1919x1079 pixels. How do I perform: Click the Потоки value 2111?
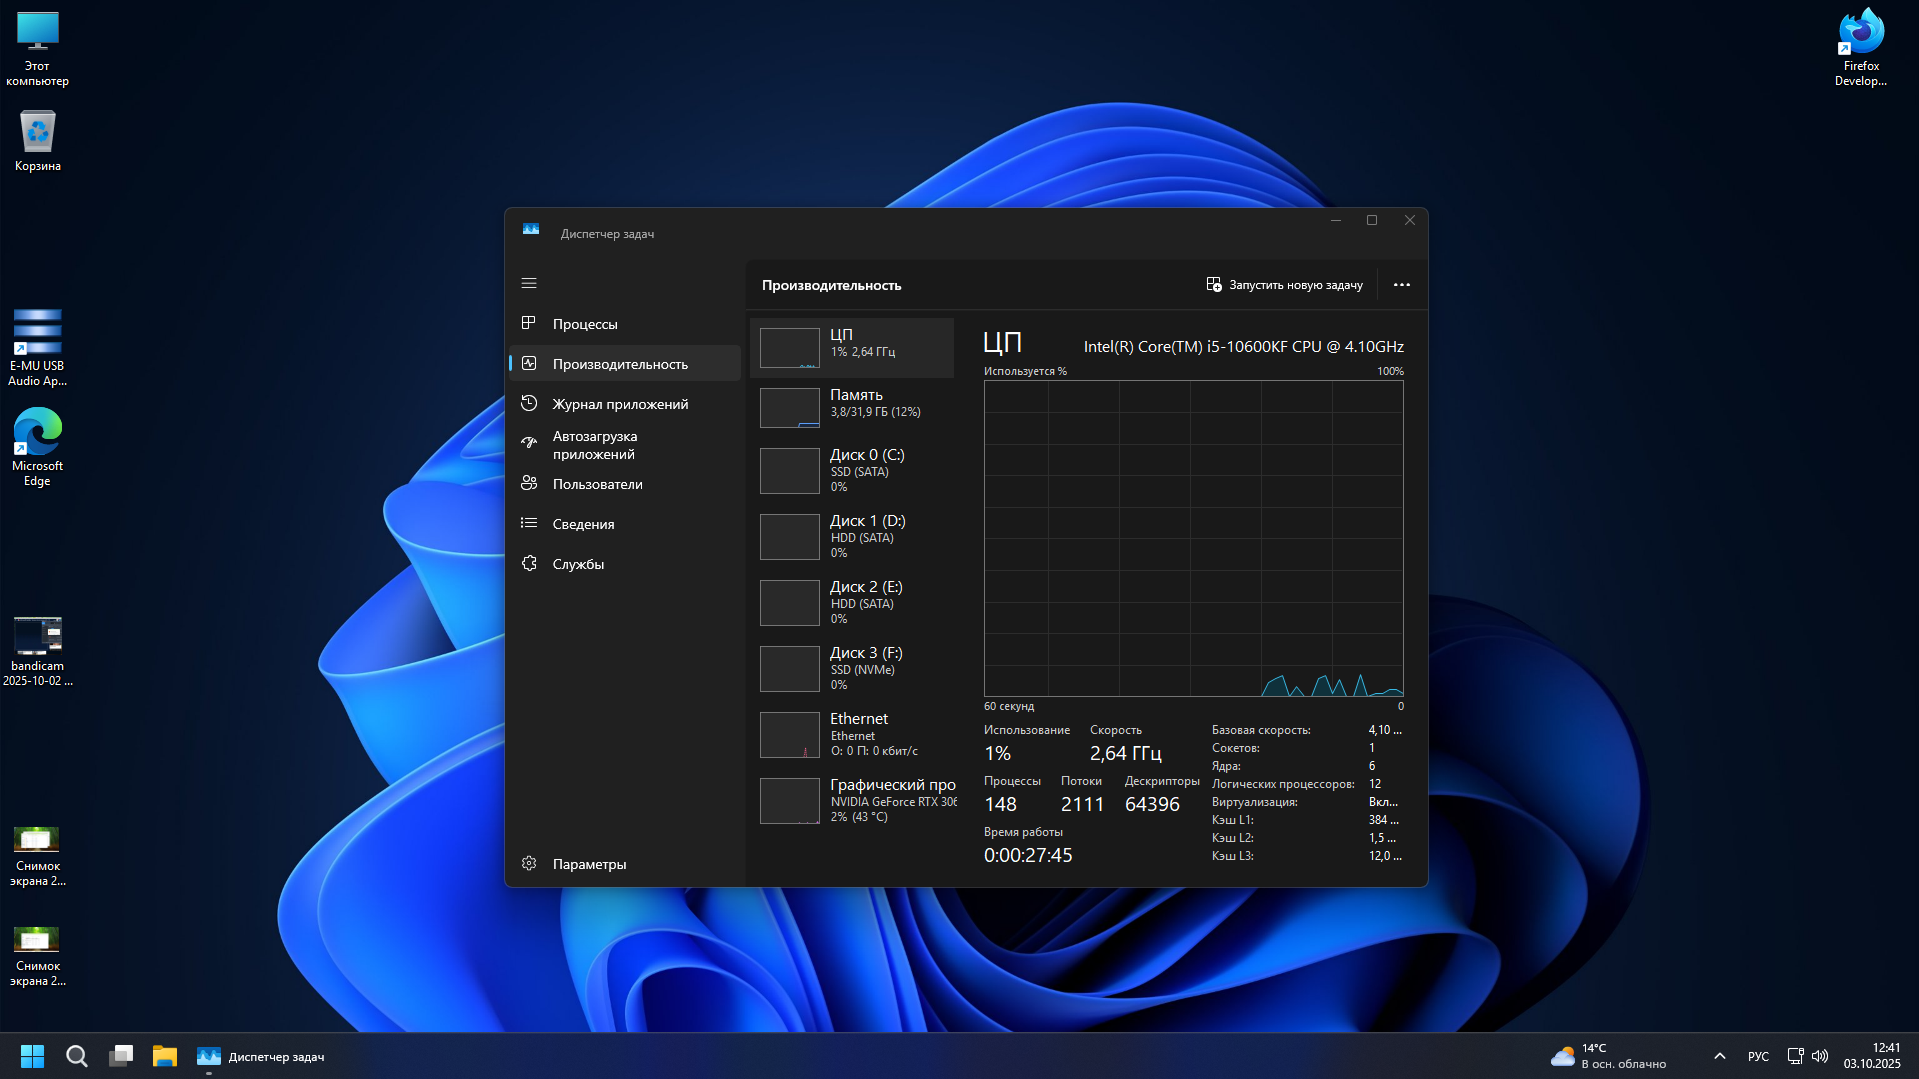click(1082, 804)
